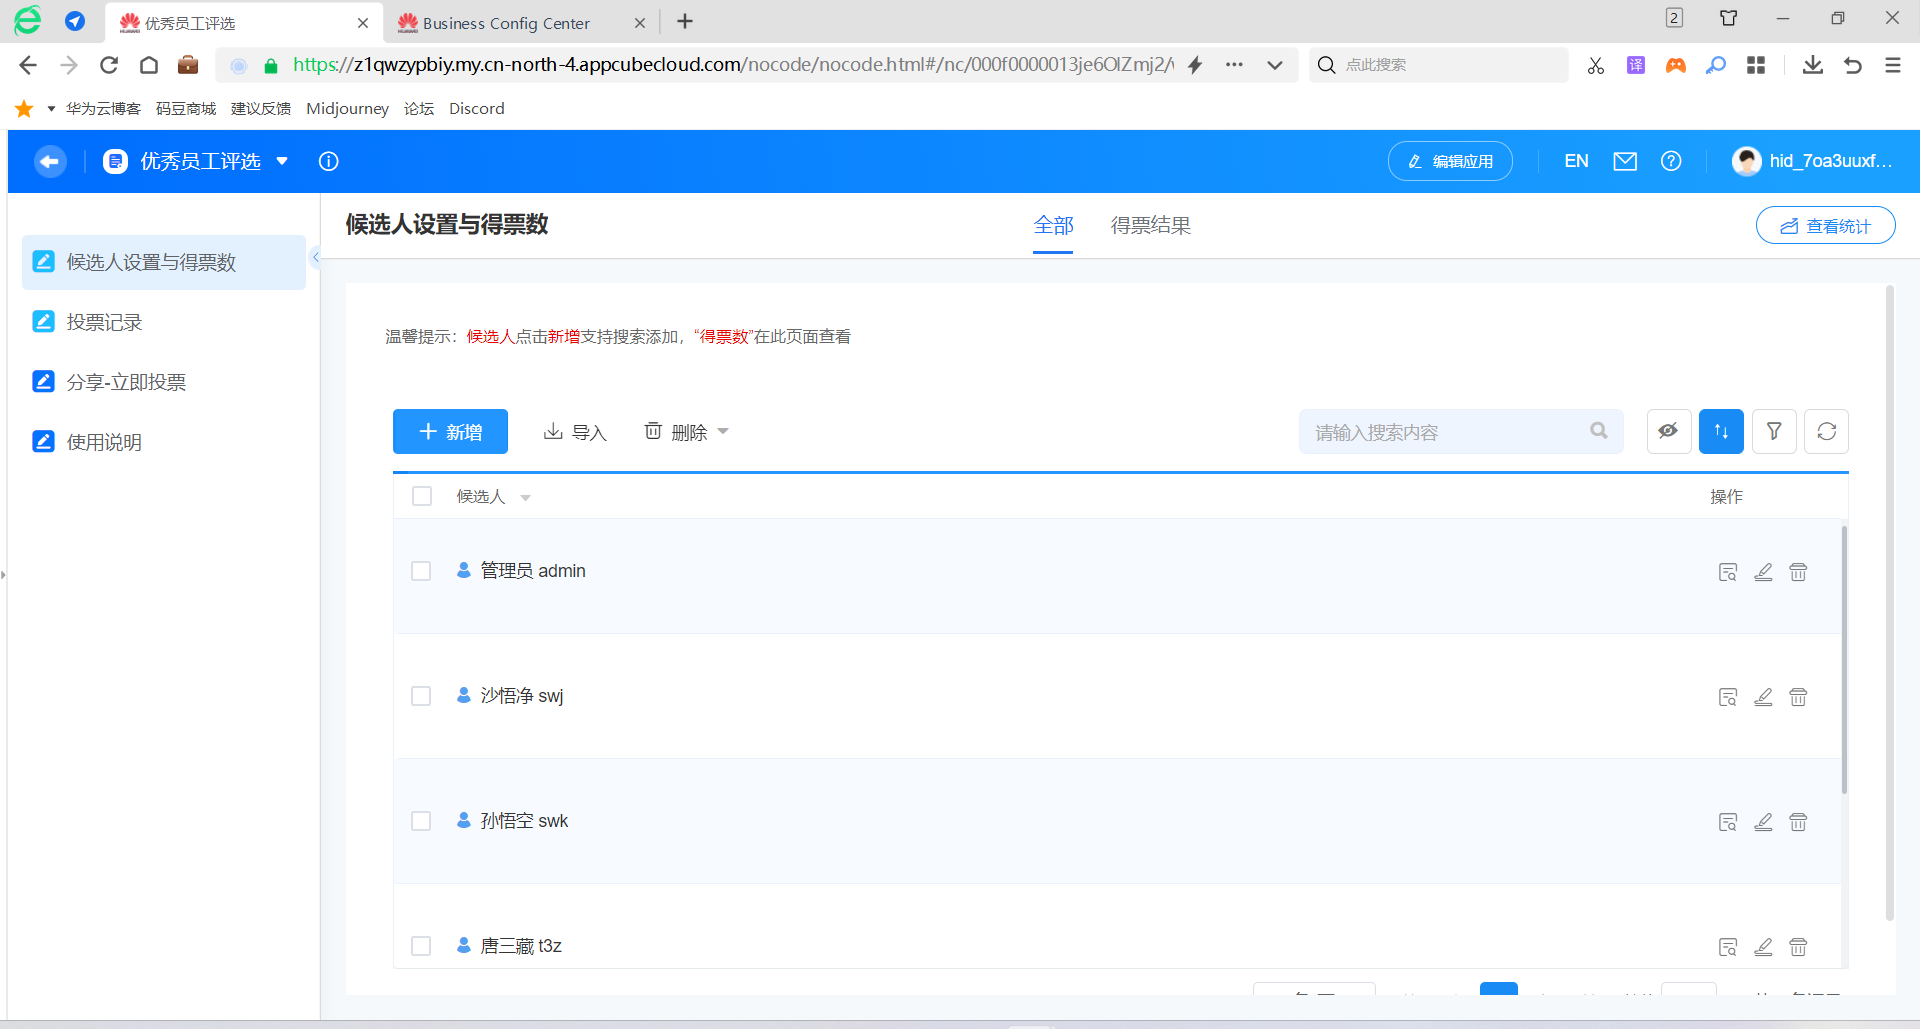This screenshot has width=1920, height=1029.
Task: Delete the 沙悟净 swj row
Action: pos(1798,697)
